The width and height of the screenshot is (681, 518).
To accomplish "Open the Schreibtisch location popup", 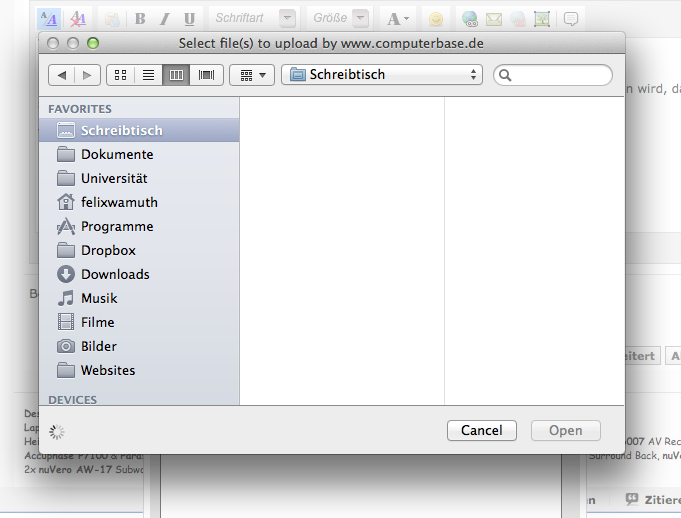I will (x=382, y=75).
